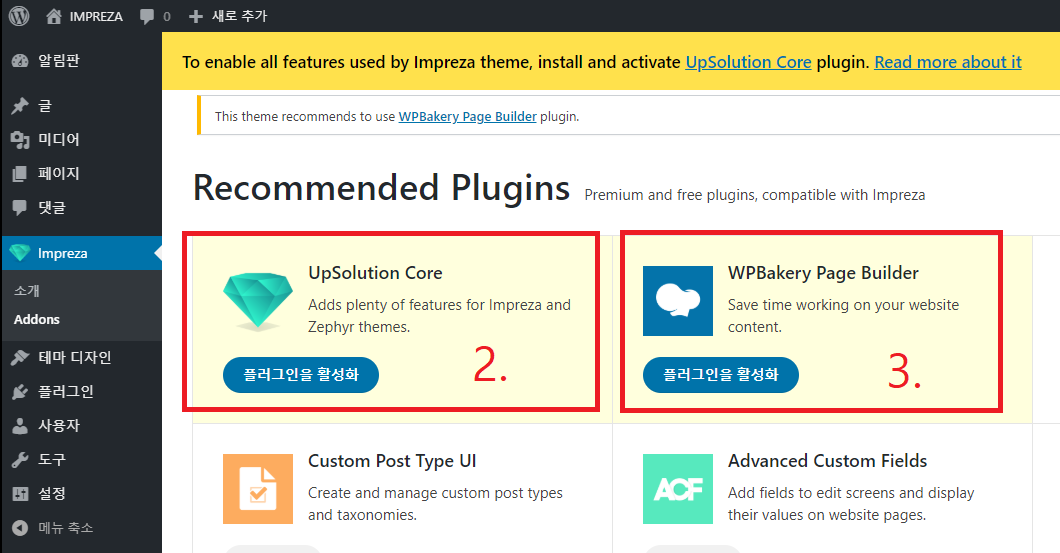
Task: Click the WPBakery Page Builder notice link
Action: pos(467,116)
